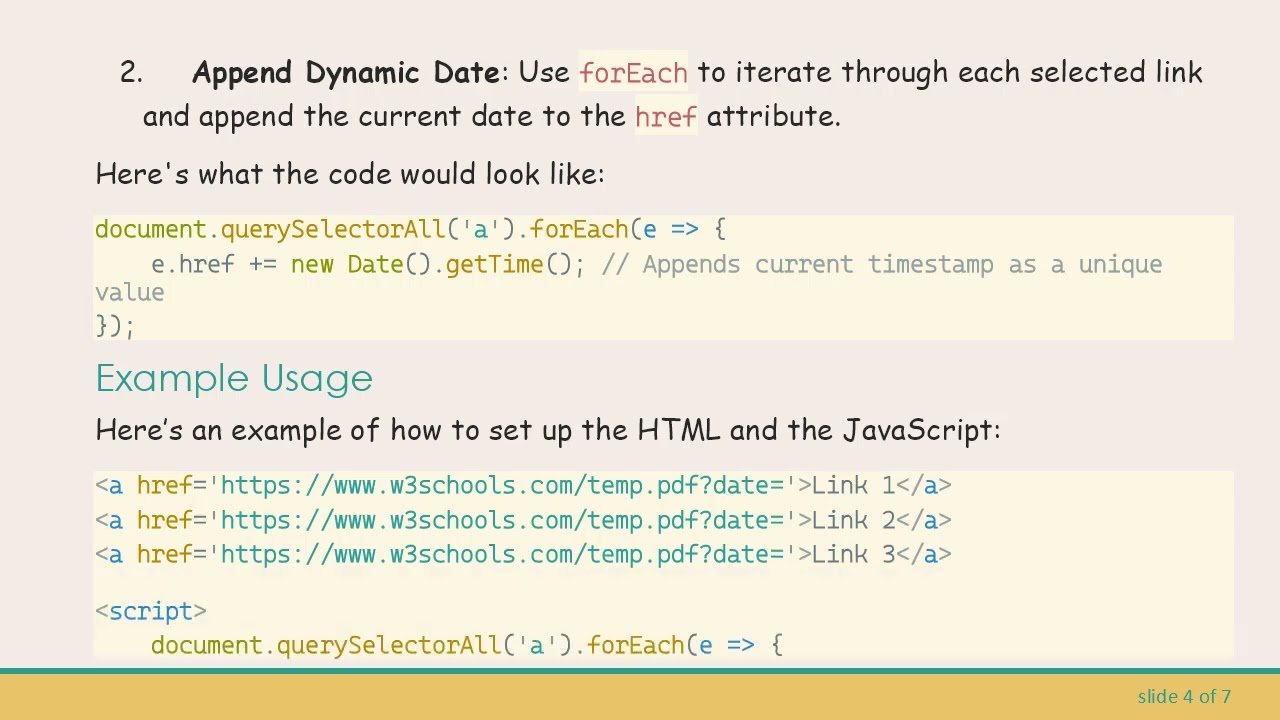Screen dimensions: 1280x720
Task: Click the word 'value' on the wrapped comment line
Action: 130,292
